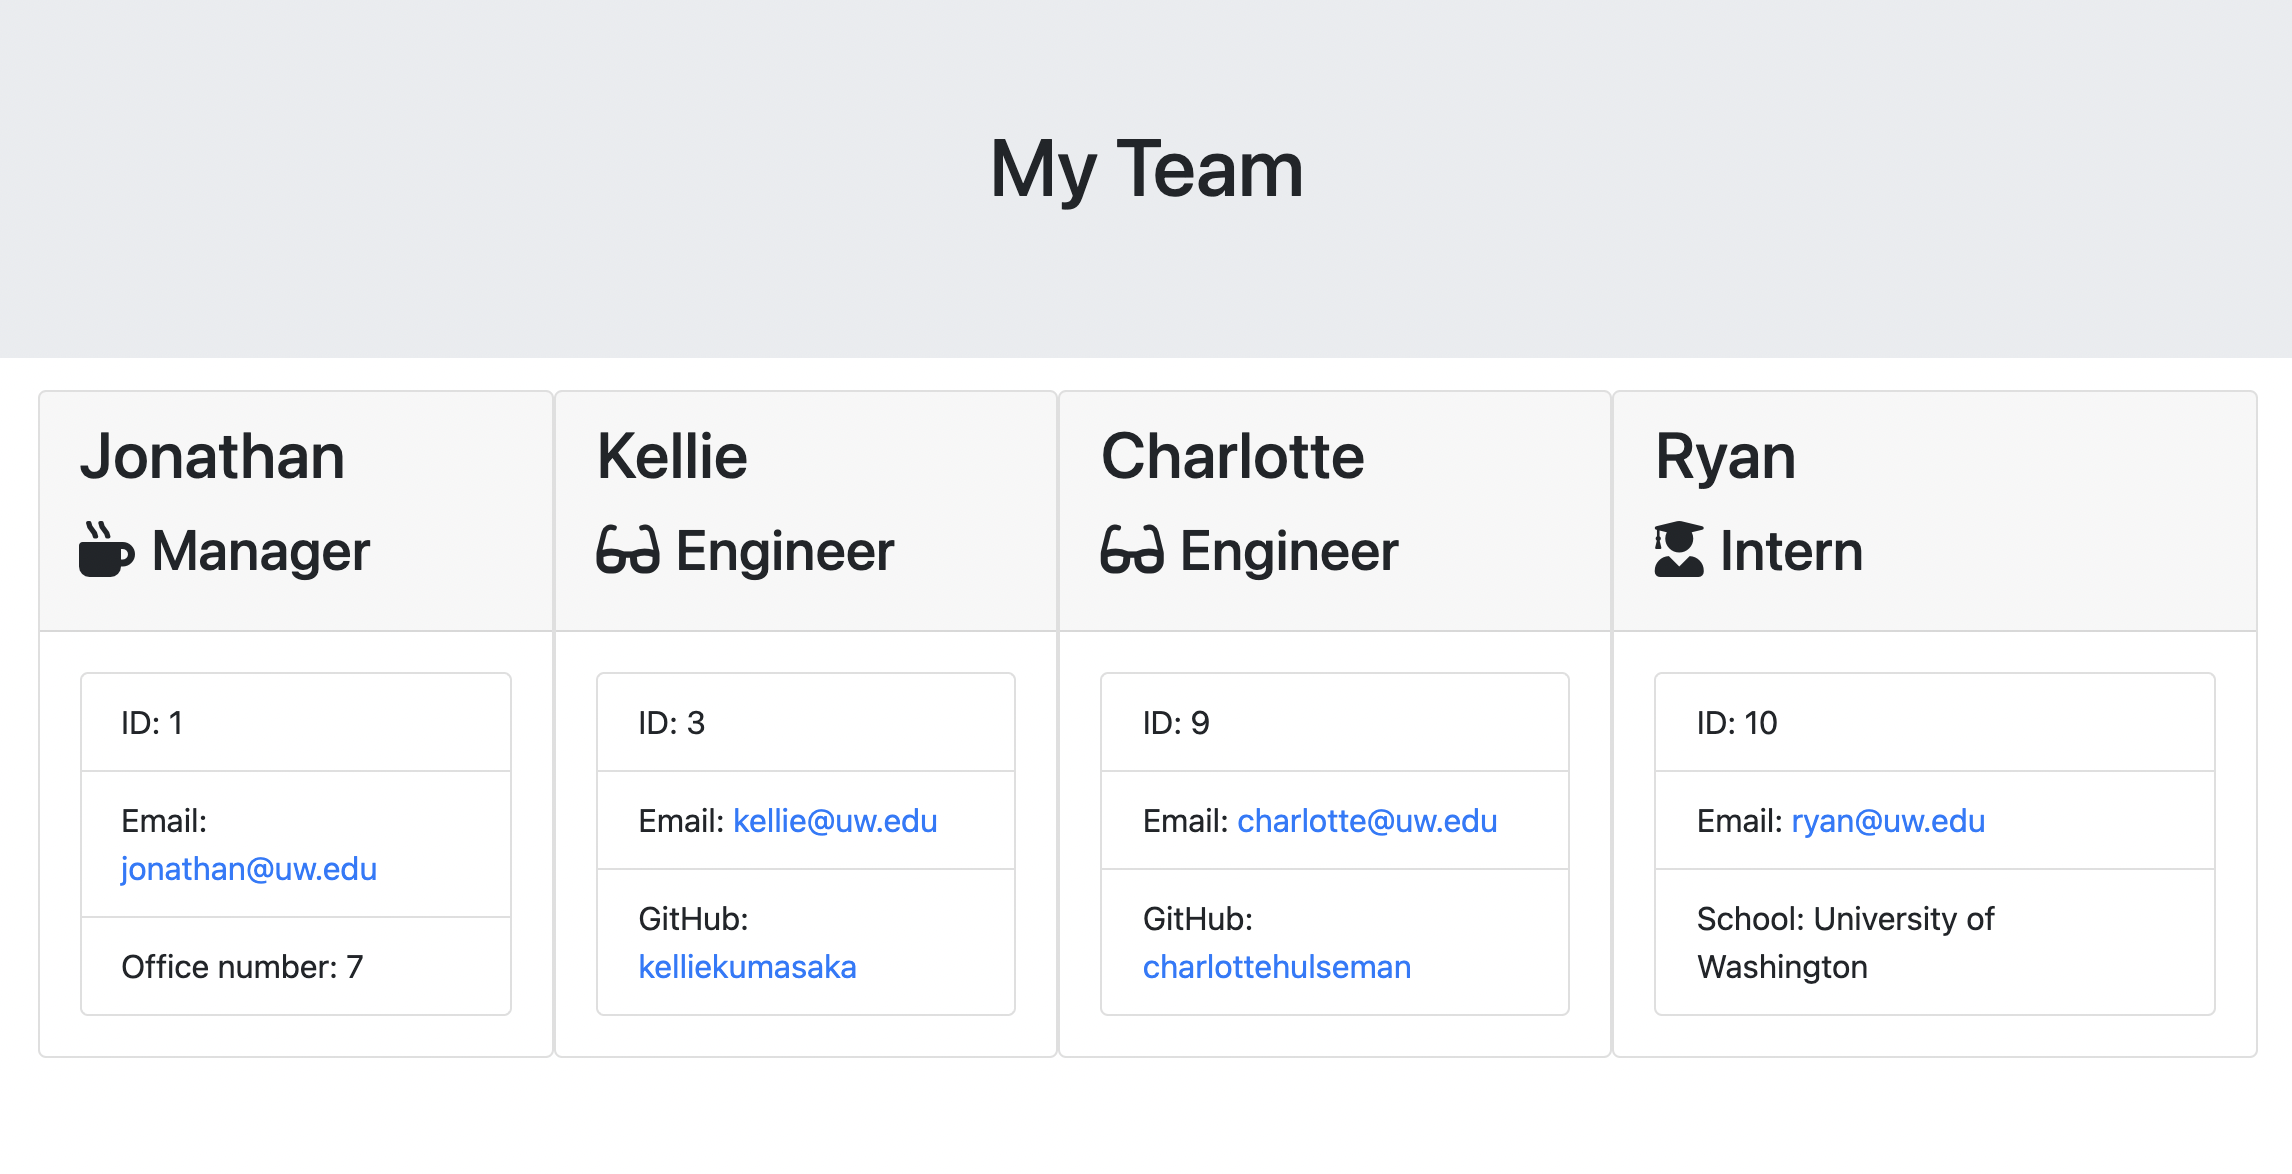Visit charlottehulseman GitHub profile link
Viewport: 2292px width, 1174px height.
[x=1276, y=967]
